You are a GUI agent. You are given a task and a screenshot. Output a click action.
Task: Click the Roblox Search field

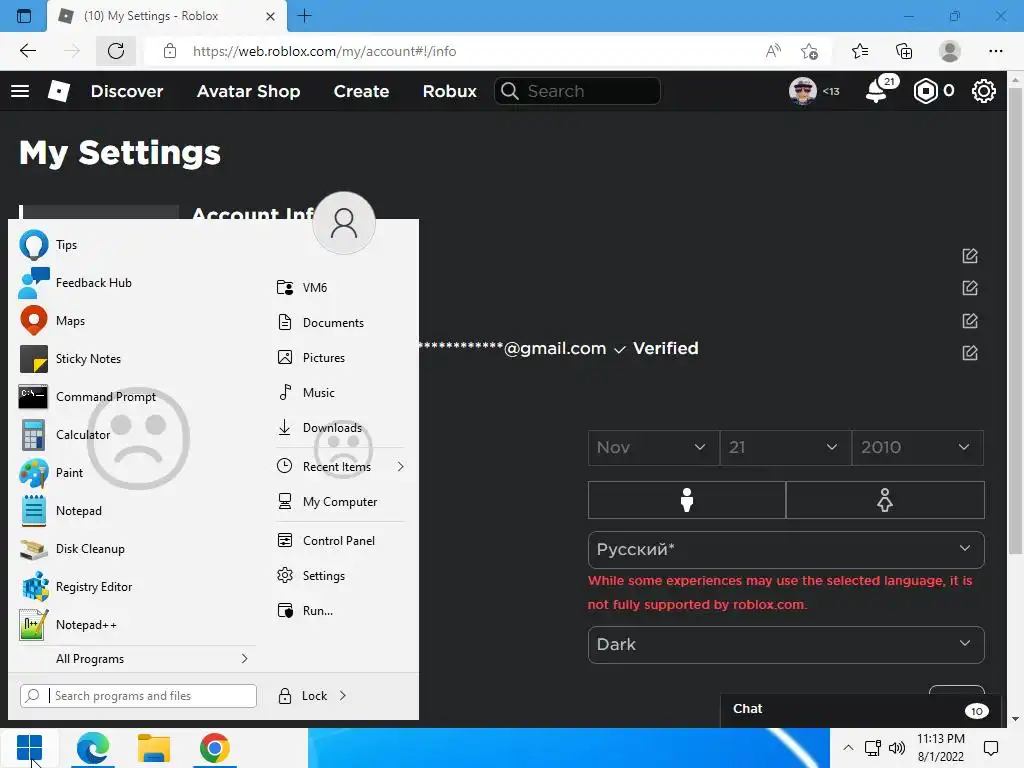coord(577,91)
